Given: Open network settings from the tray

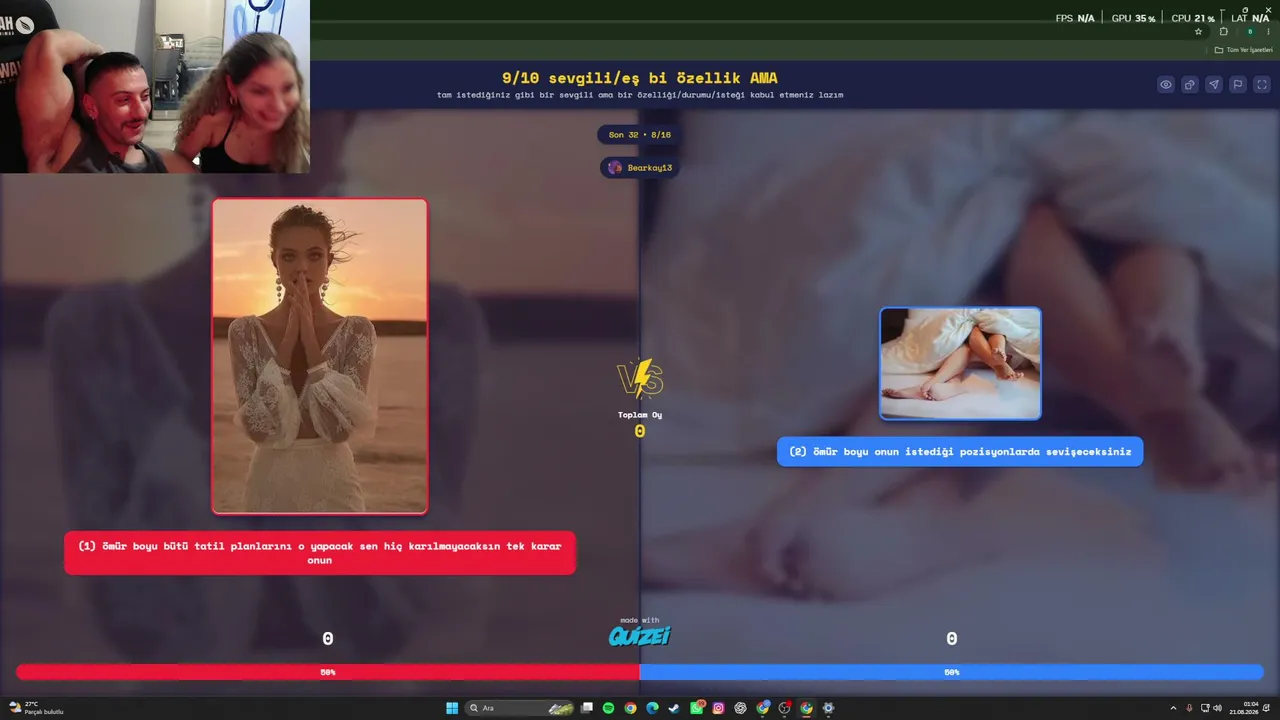Looking at the screenshot, I should click(1205, 708).
